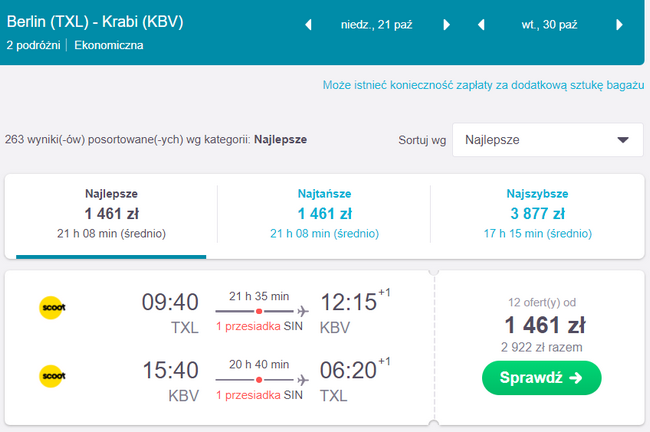Click the outbound departure time 09:40
This screenshot has width=650, height=432.
tap(170, 302)
